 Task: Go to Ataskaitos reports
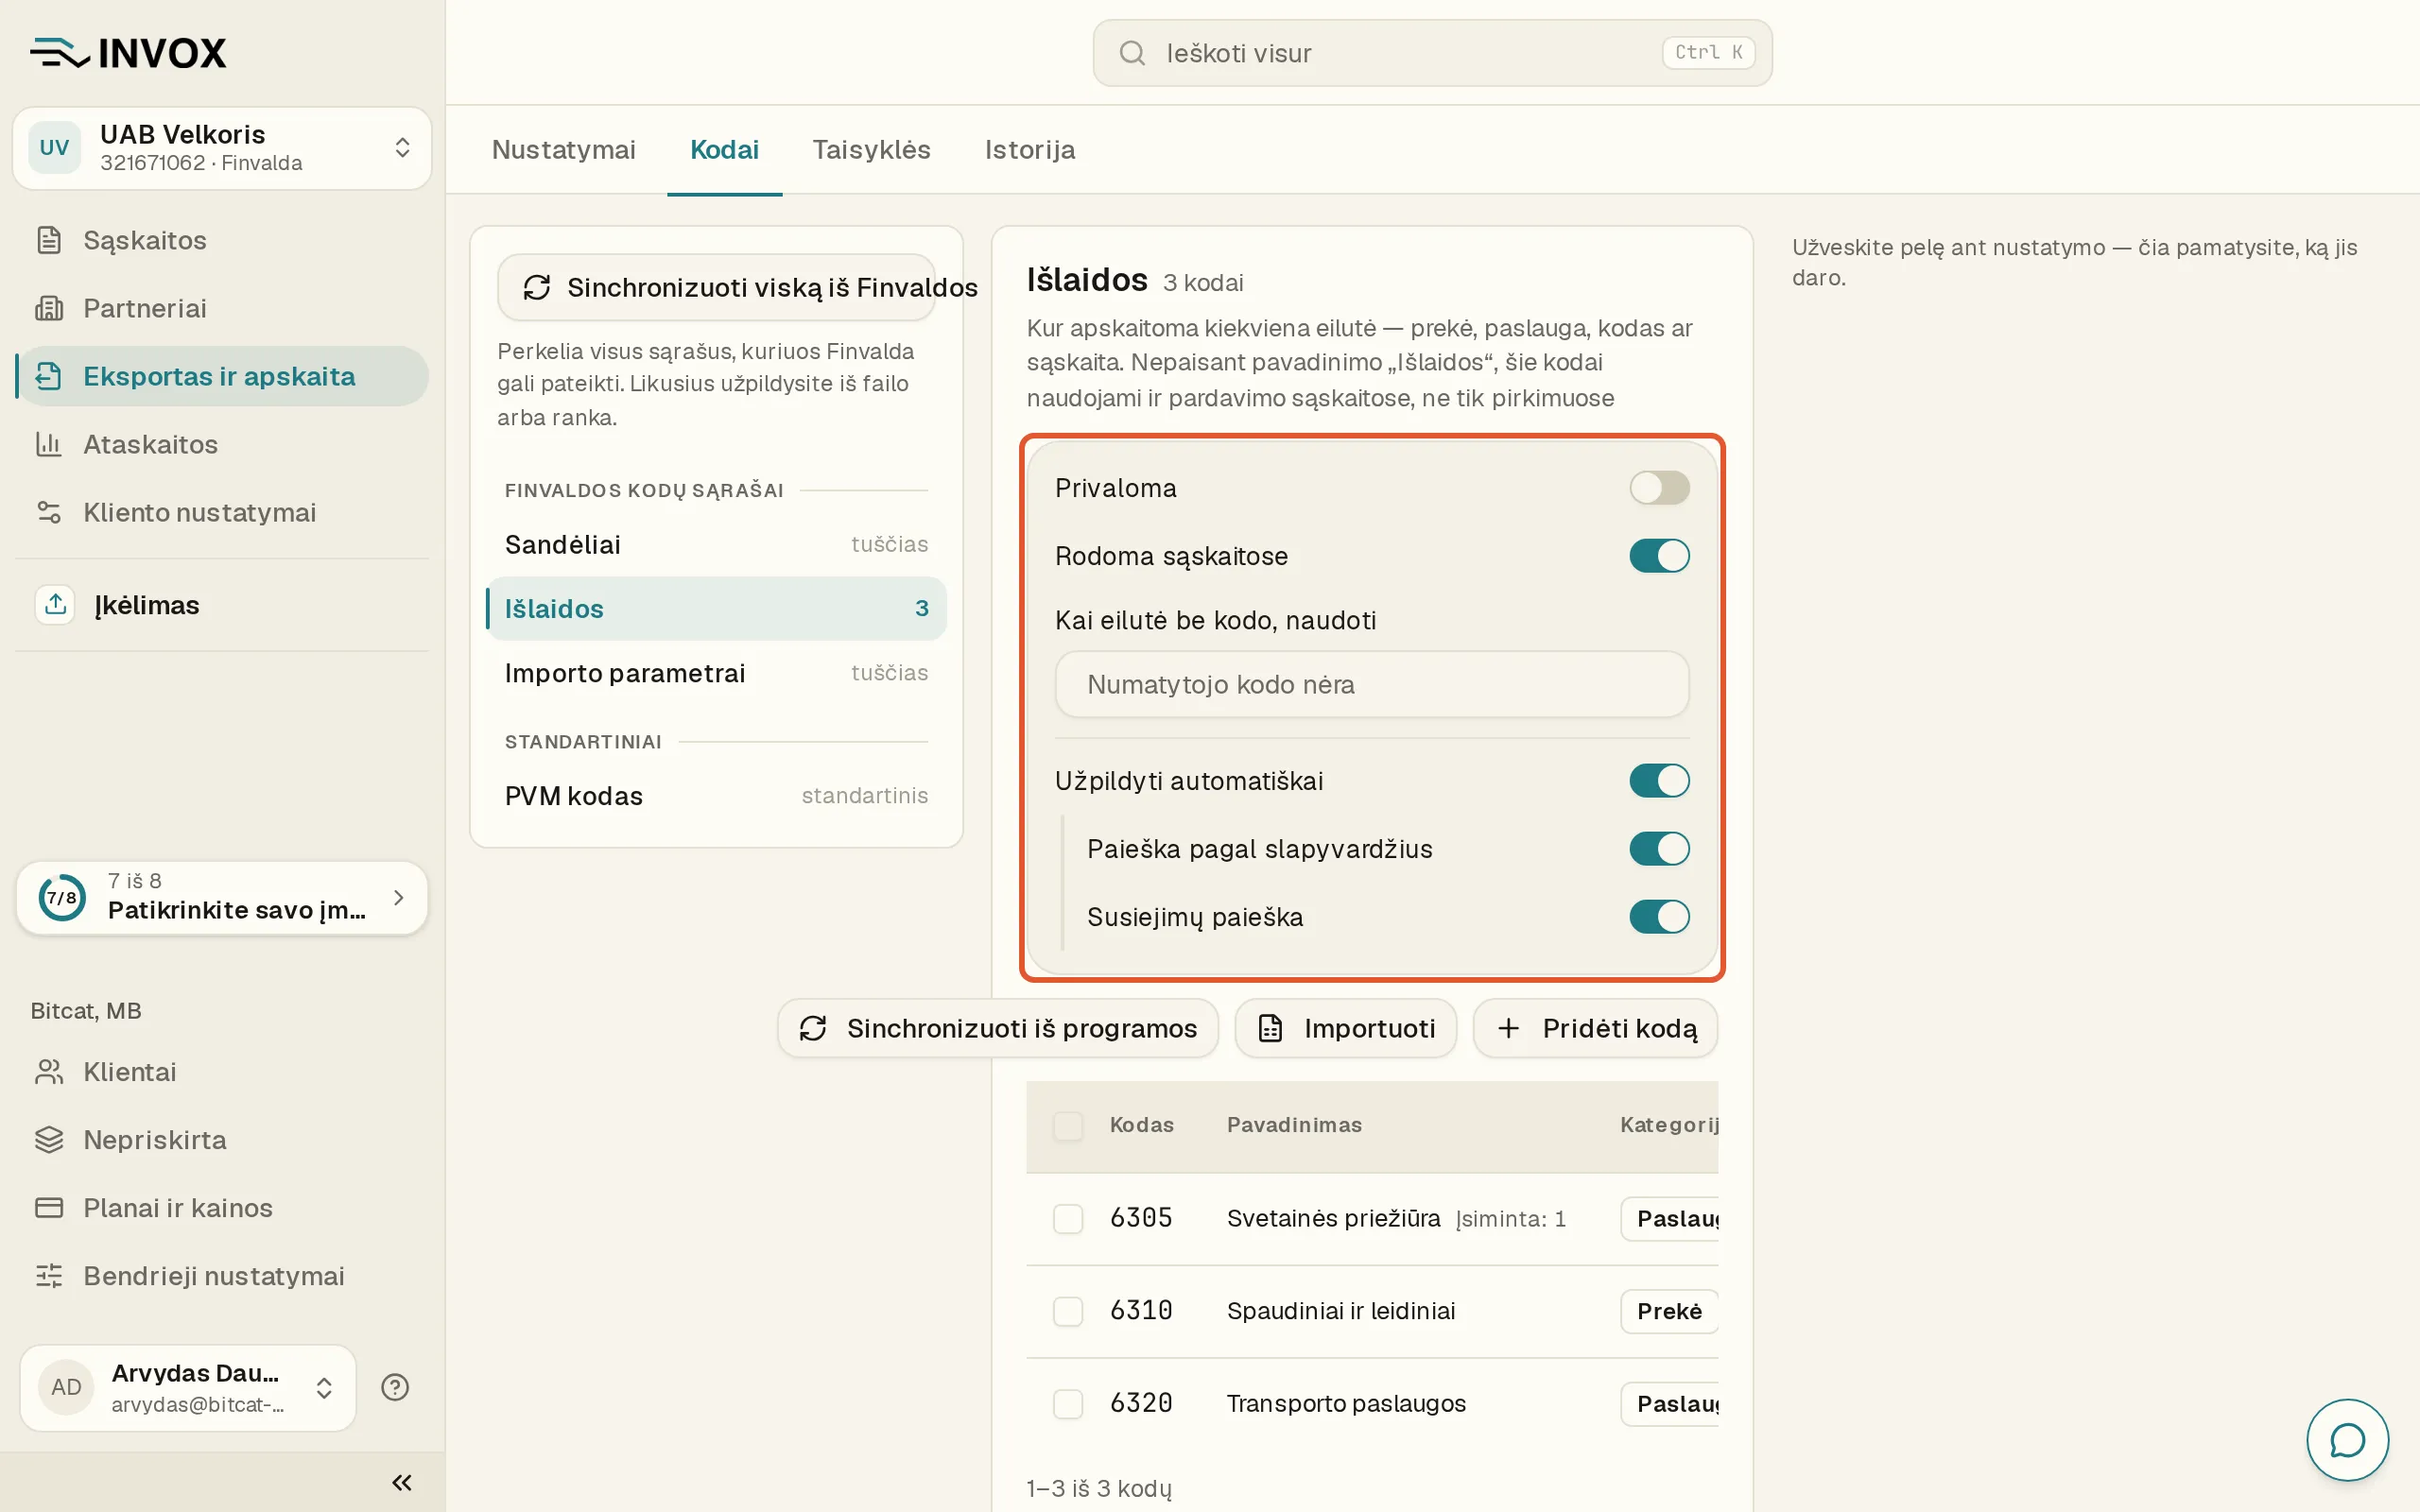click(x=222, y=444)
